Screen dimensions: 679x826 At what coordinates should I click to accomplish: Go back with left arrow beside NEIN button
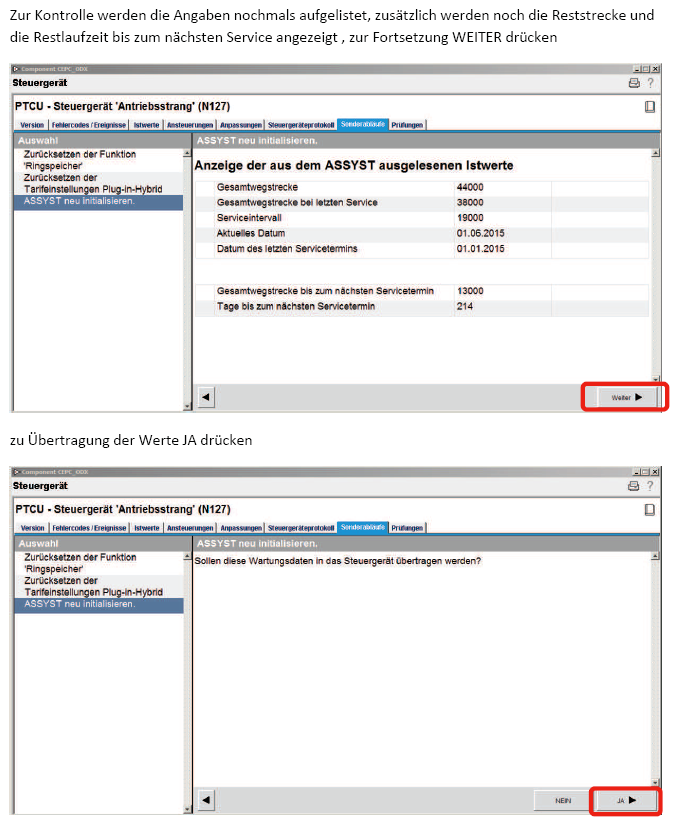pyautogui.click(x=206, y=800)
